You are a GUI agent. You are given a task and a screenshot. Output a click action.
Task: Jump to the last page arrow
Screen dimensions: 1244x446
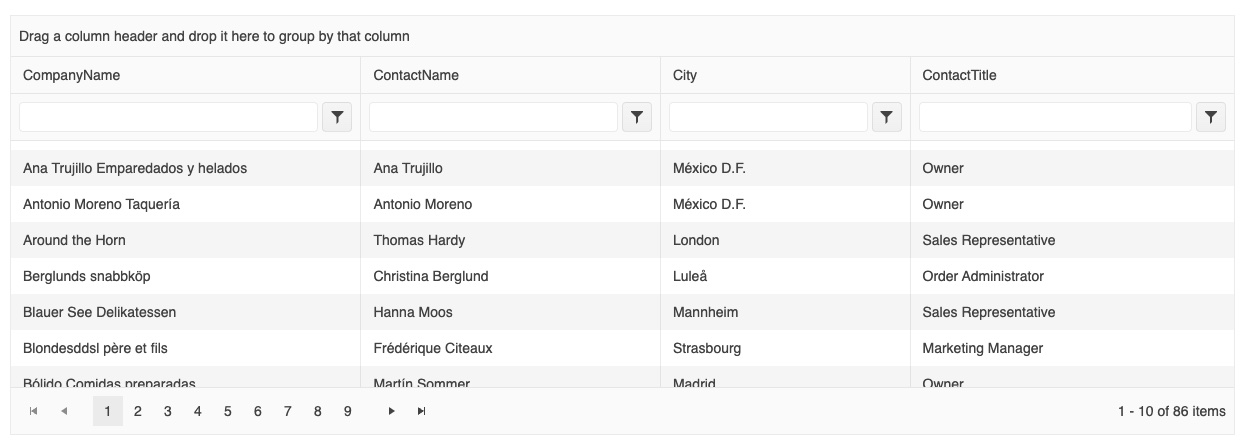click(x=422, y=411)
